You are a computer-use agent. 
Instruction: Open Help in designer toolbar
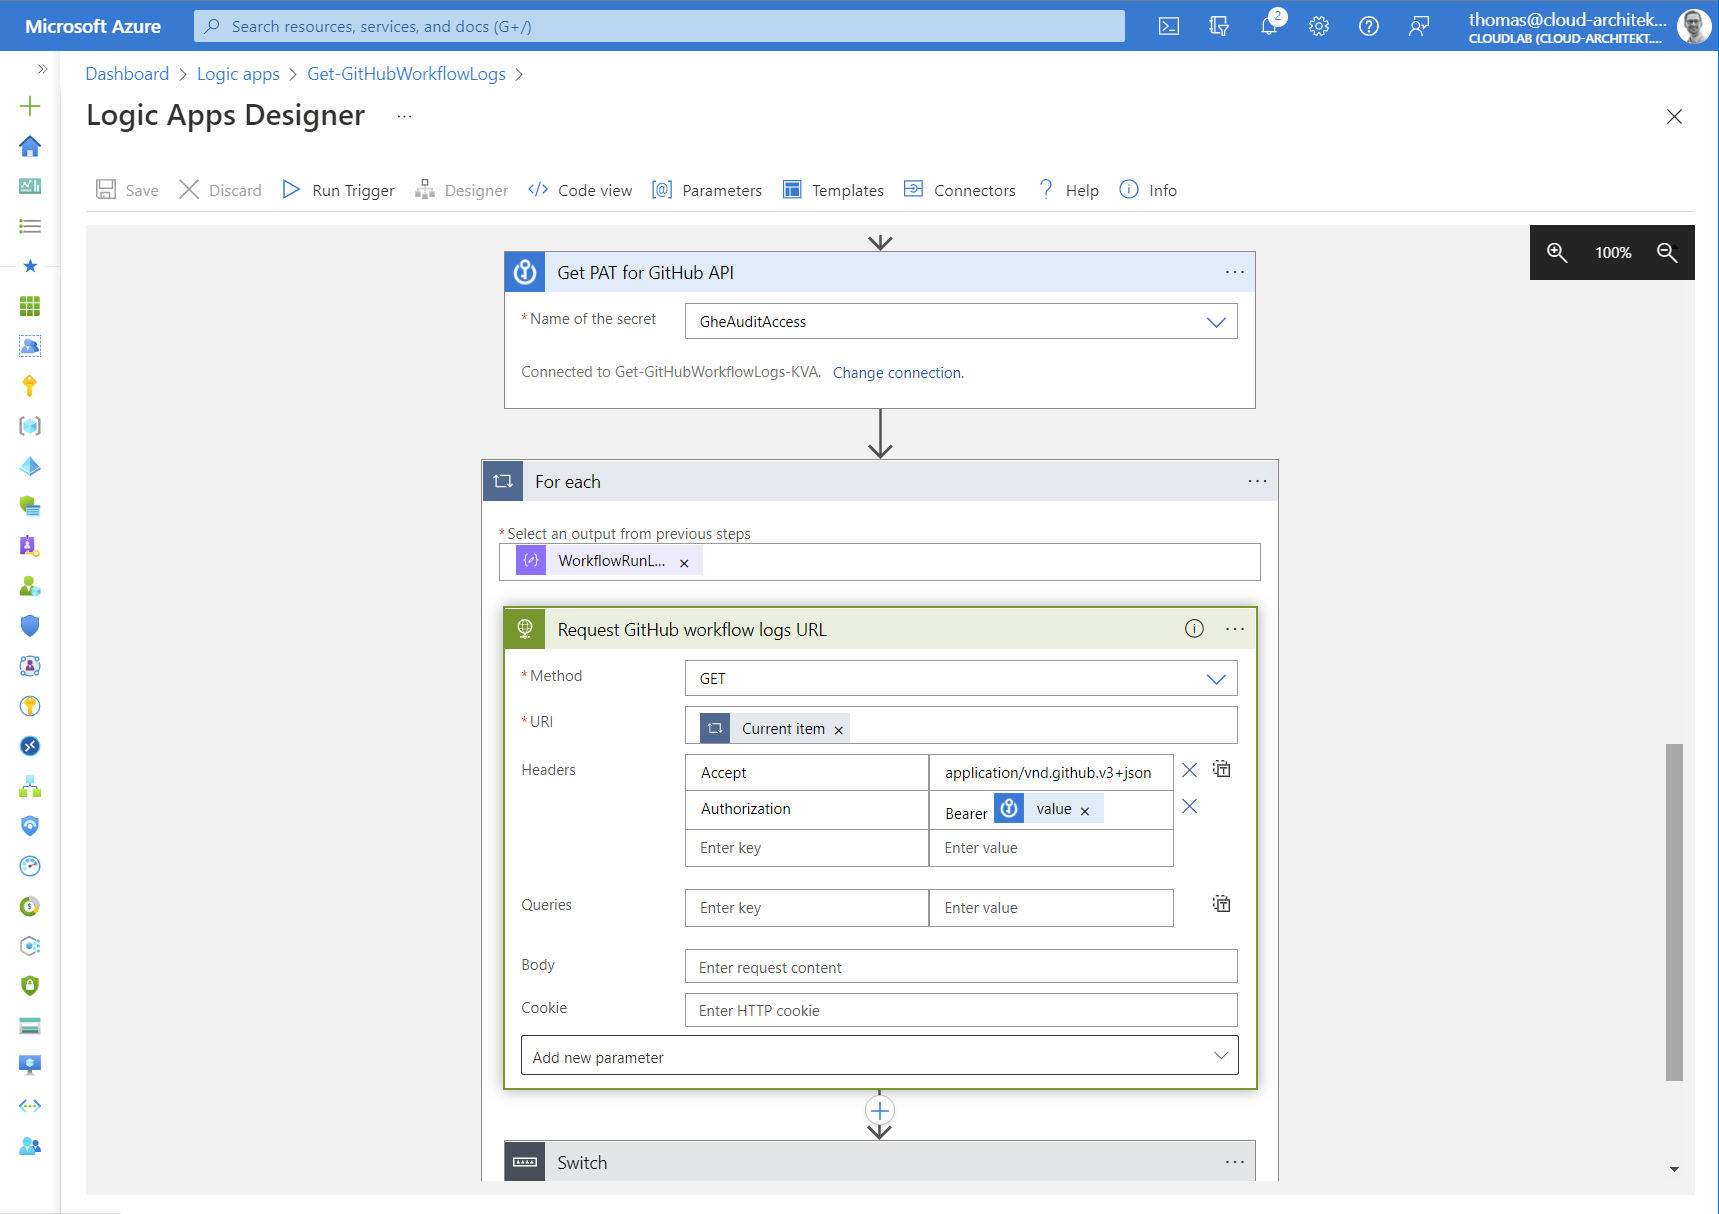point(1068,190)
